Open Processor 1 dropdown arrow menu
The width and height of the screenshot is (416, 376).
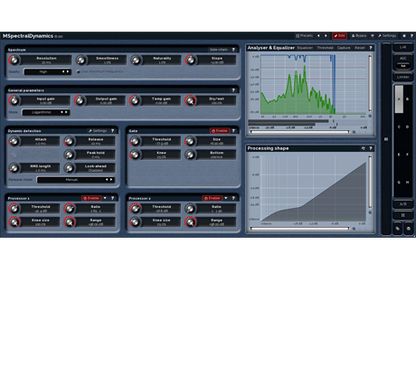pyautogui.click(x=105, y=198)
